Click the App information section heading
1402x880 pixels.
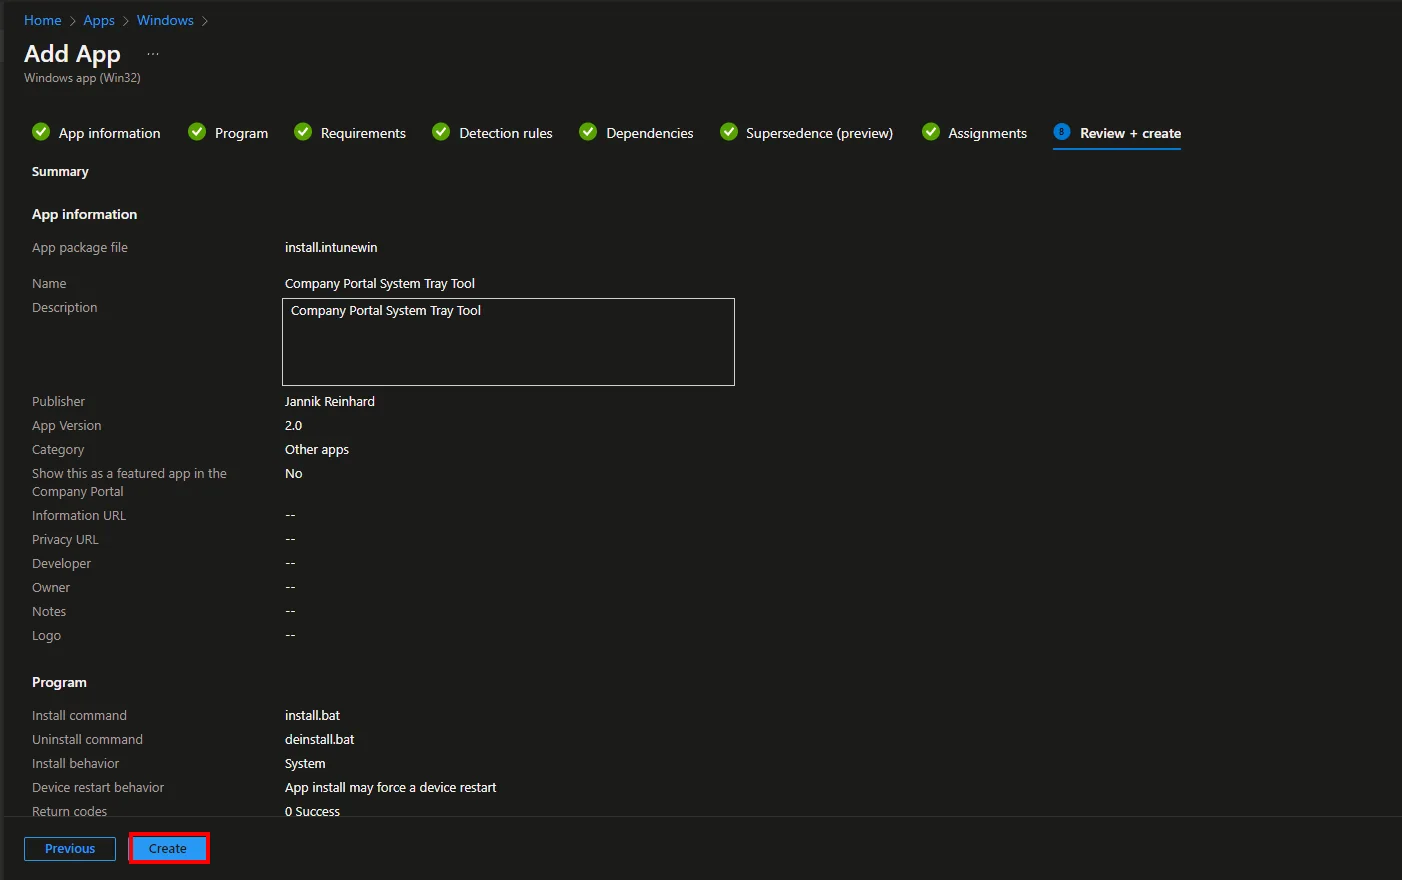pos(85,214)
